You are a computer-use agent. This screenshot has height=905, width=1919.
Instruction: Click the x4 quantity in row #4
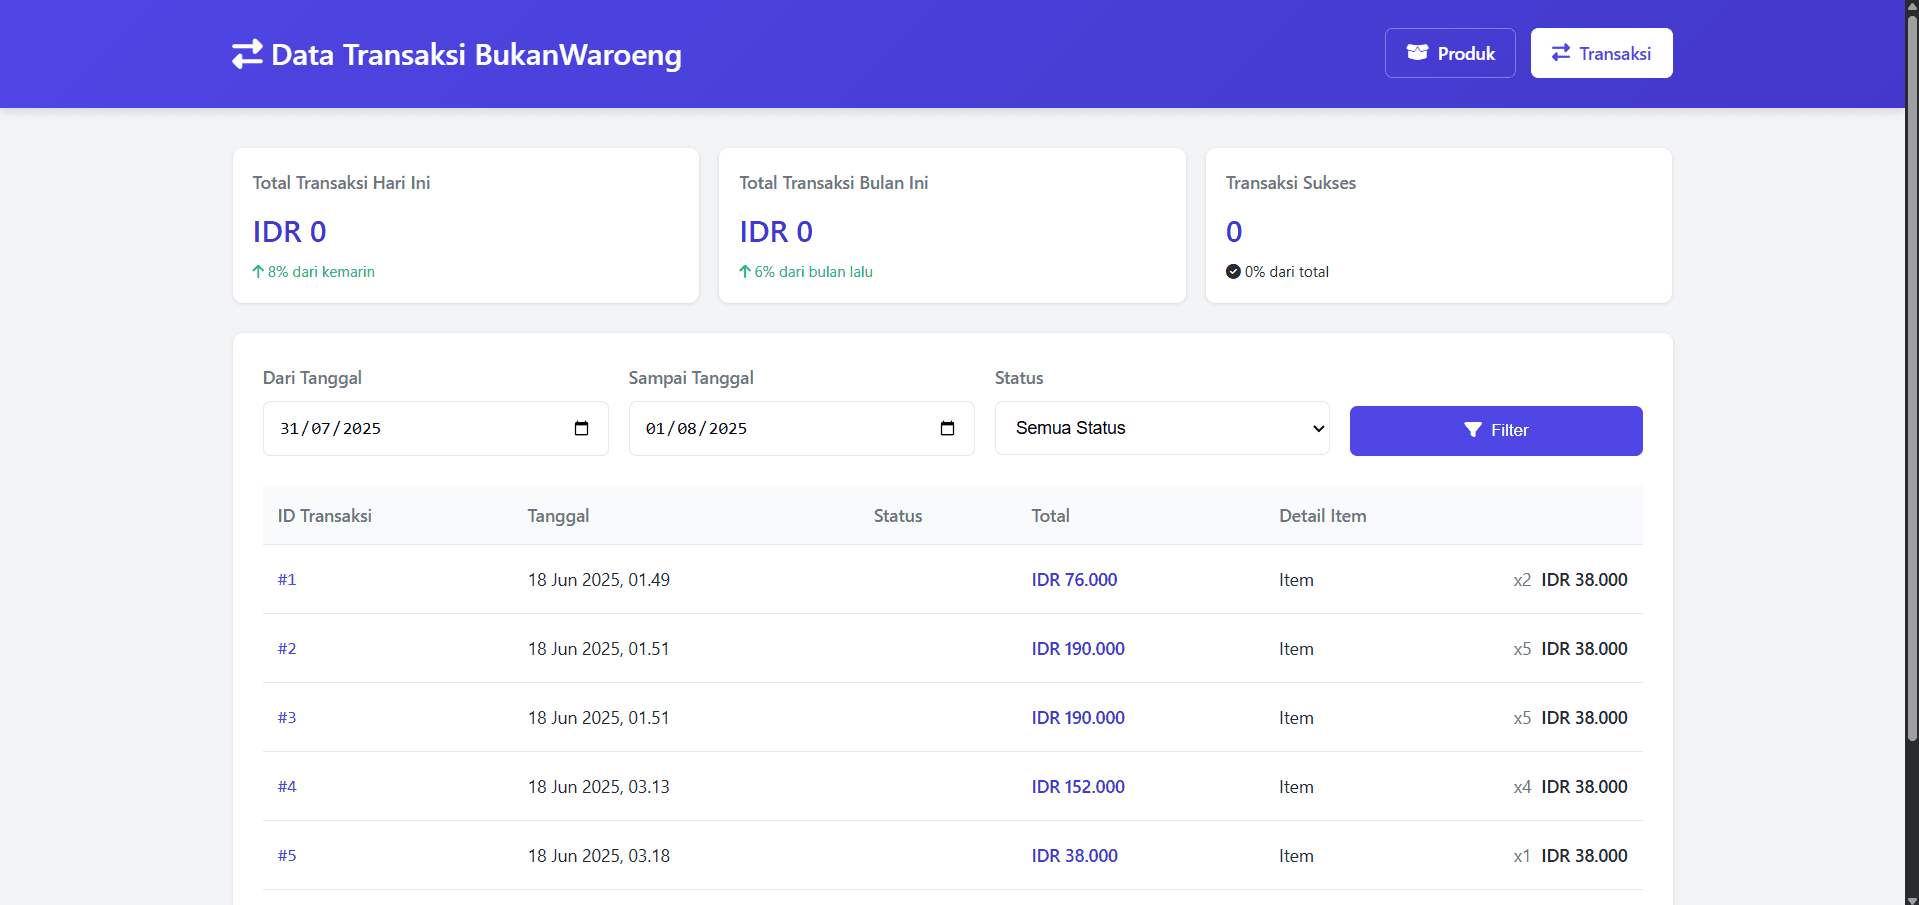[x=1522, y=787]
